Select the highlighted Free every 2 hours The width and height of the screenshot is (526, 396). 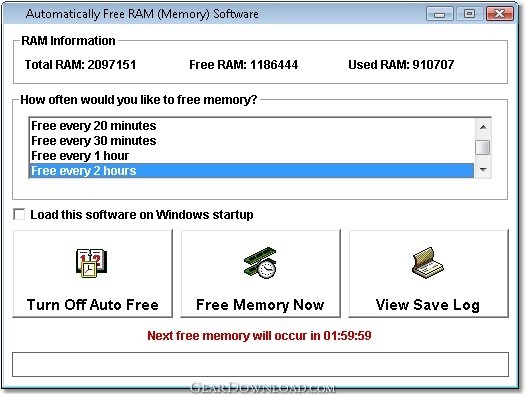[252, 171]
